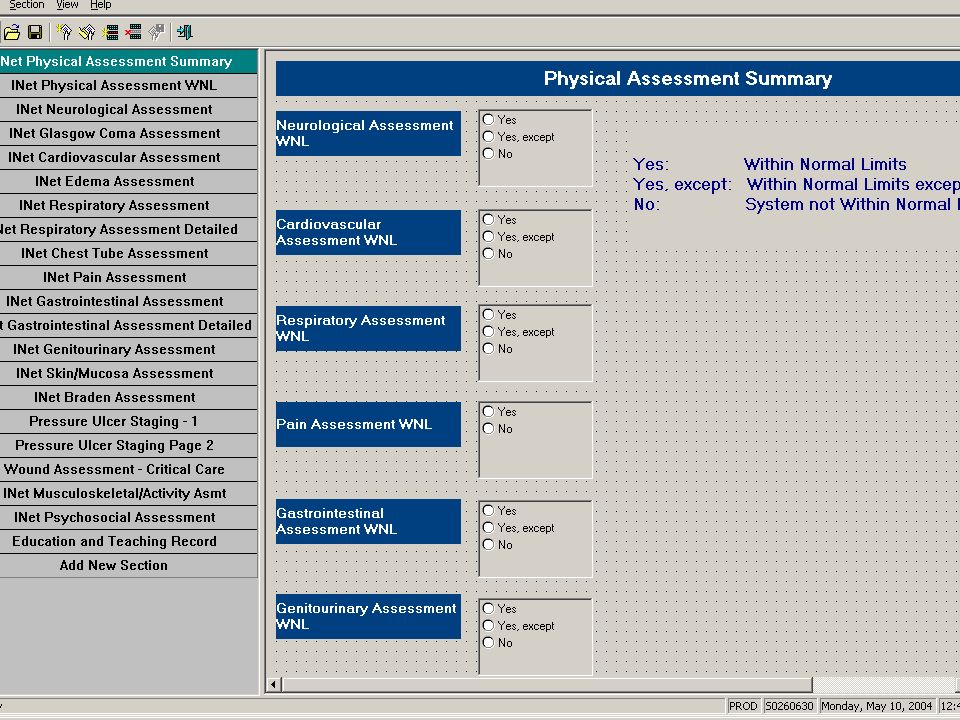960x720 pixels.
Task: Select No for Pain Assessment WNL
Action: (488, 429)
